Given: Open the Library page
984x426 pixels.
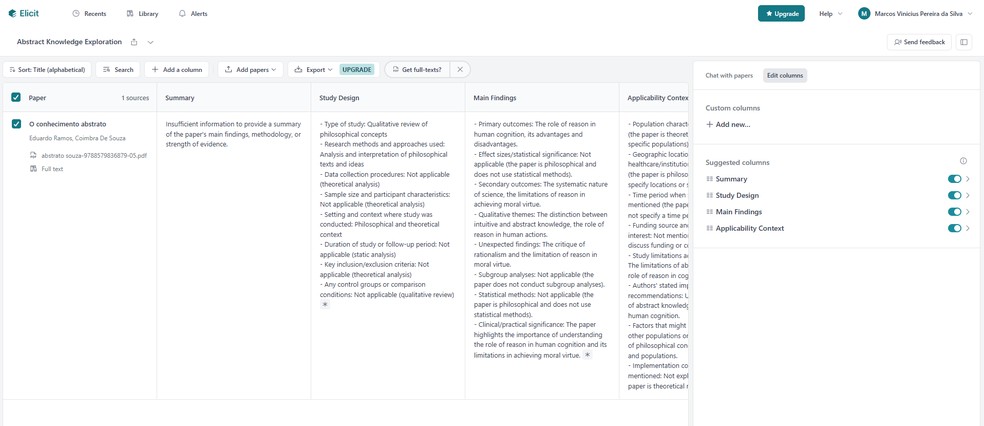Looking at the screenshot, I should coord(142,14).
